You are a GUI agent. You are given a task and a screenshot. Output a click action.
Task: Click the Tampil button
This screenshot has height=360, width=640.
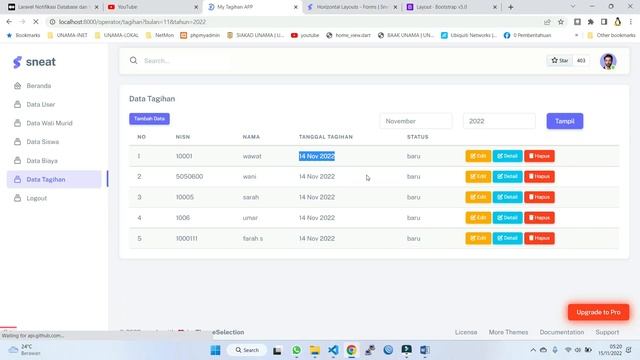coord(565,121)
